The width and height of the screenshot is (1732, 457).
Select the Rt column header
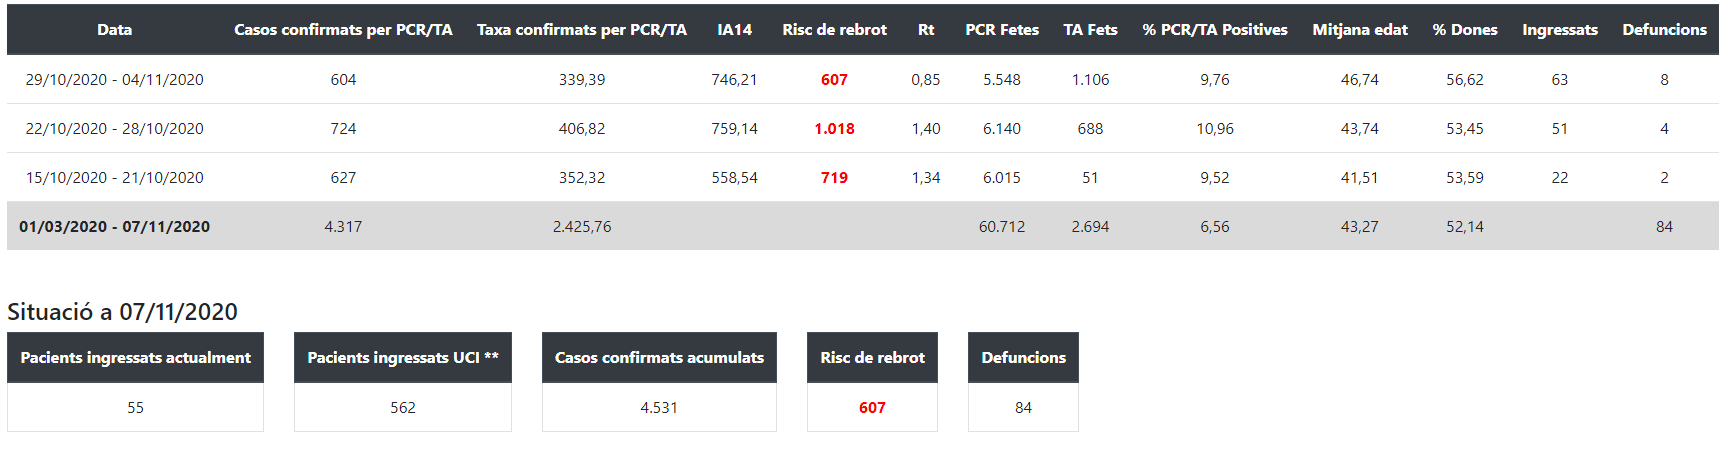click(926, 30)
